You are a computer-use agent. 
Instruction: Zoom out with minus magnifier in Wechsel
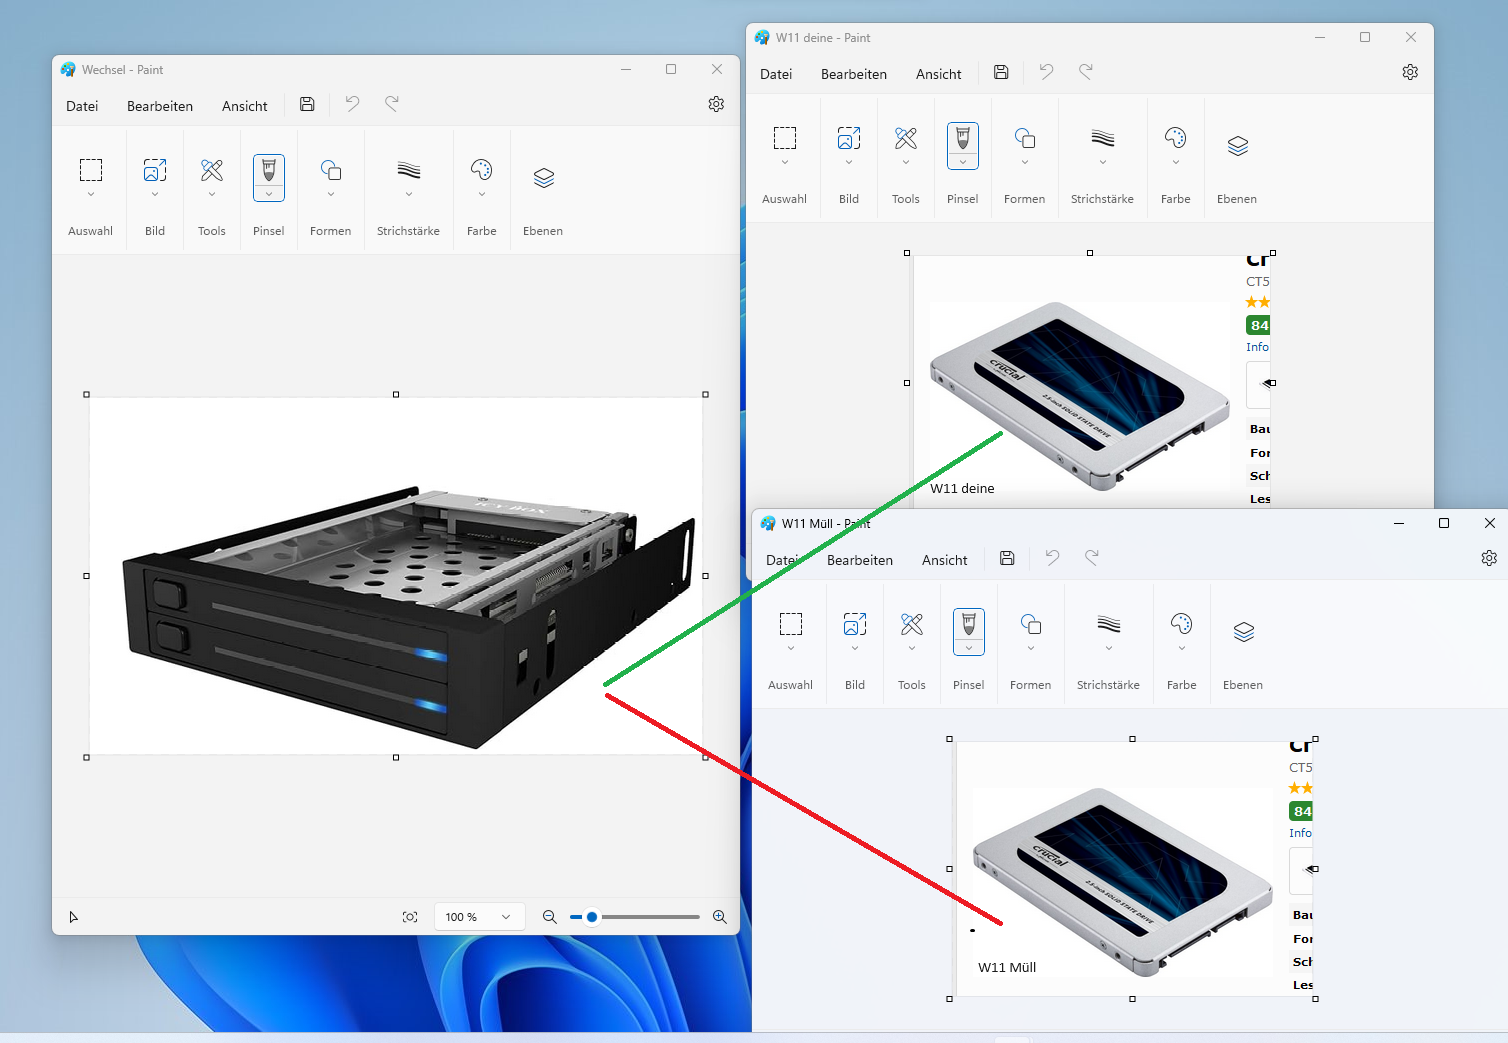[x=549, y=917]
